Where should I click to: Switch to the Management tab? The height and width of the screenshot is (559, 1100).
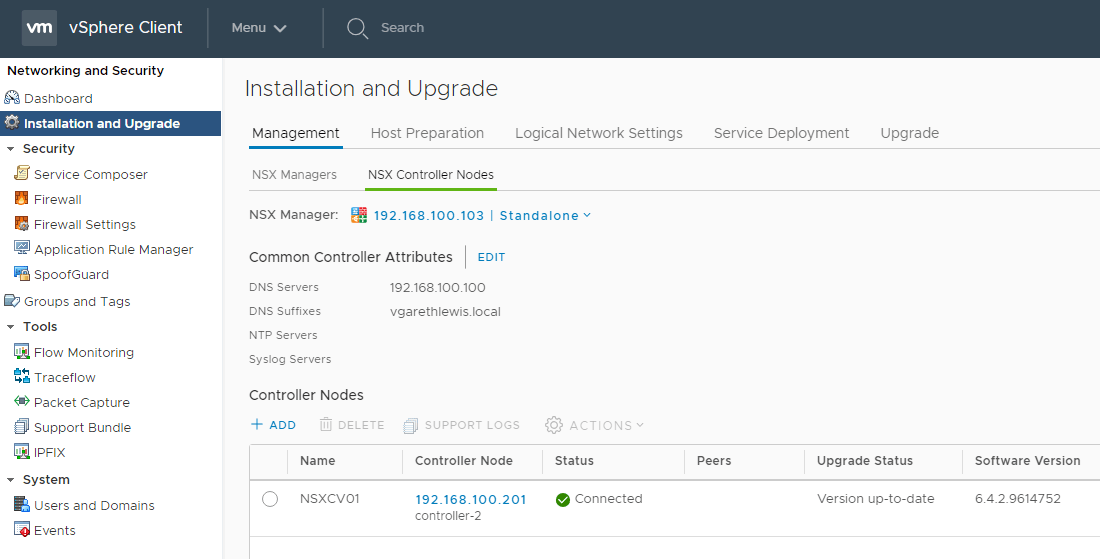pyautogui.click(x=295, y=133)
